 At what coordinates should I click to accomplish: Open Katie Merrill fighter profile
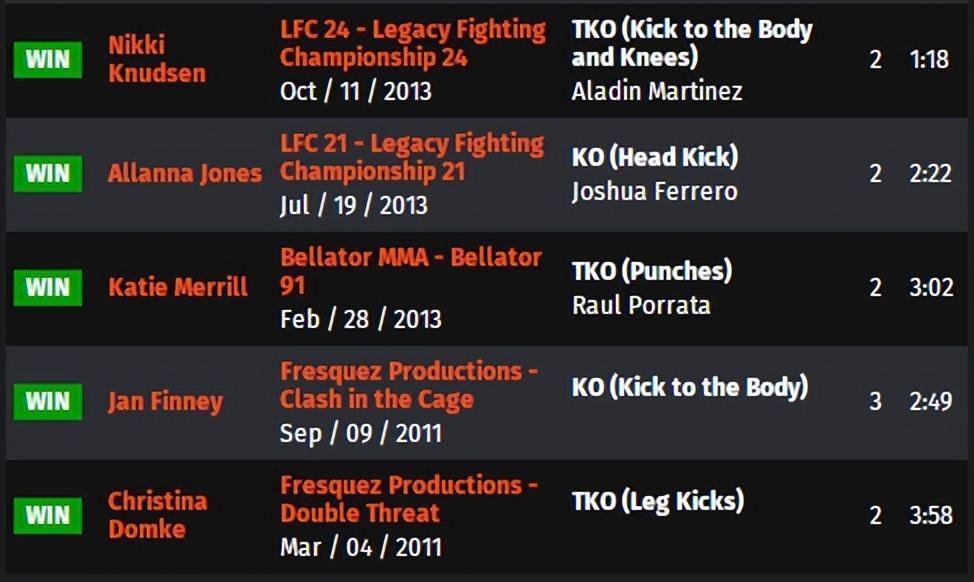tap(178, 287)
